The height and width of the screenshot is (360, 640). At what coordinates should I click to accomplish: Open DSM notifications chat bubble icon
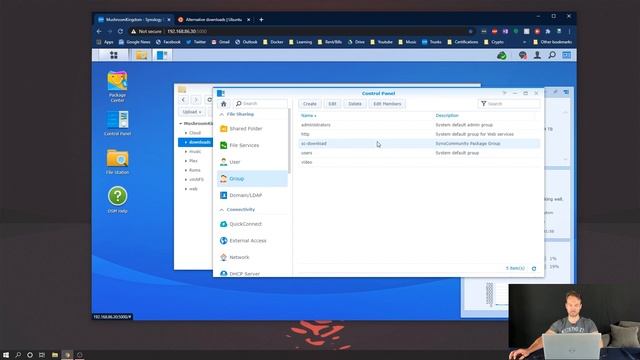[x=522, y=55]
